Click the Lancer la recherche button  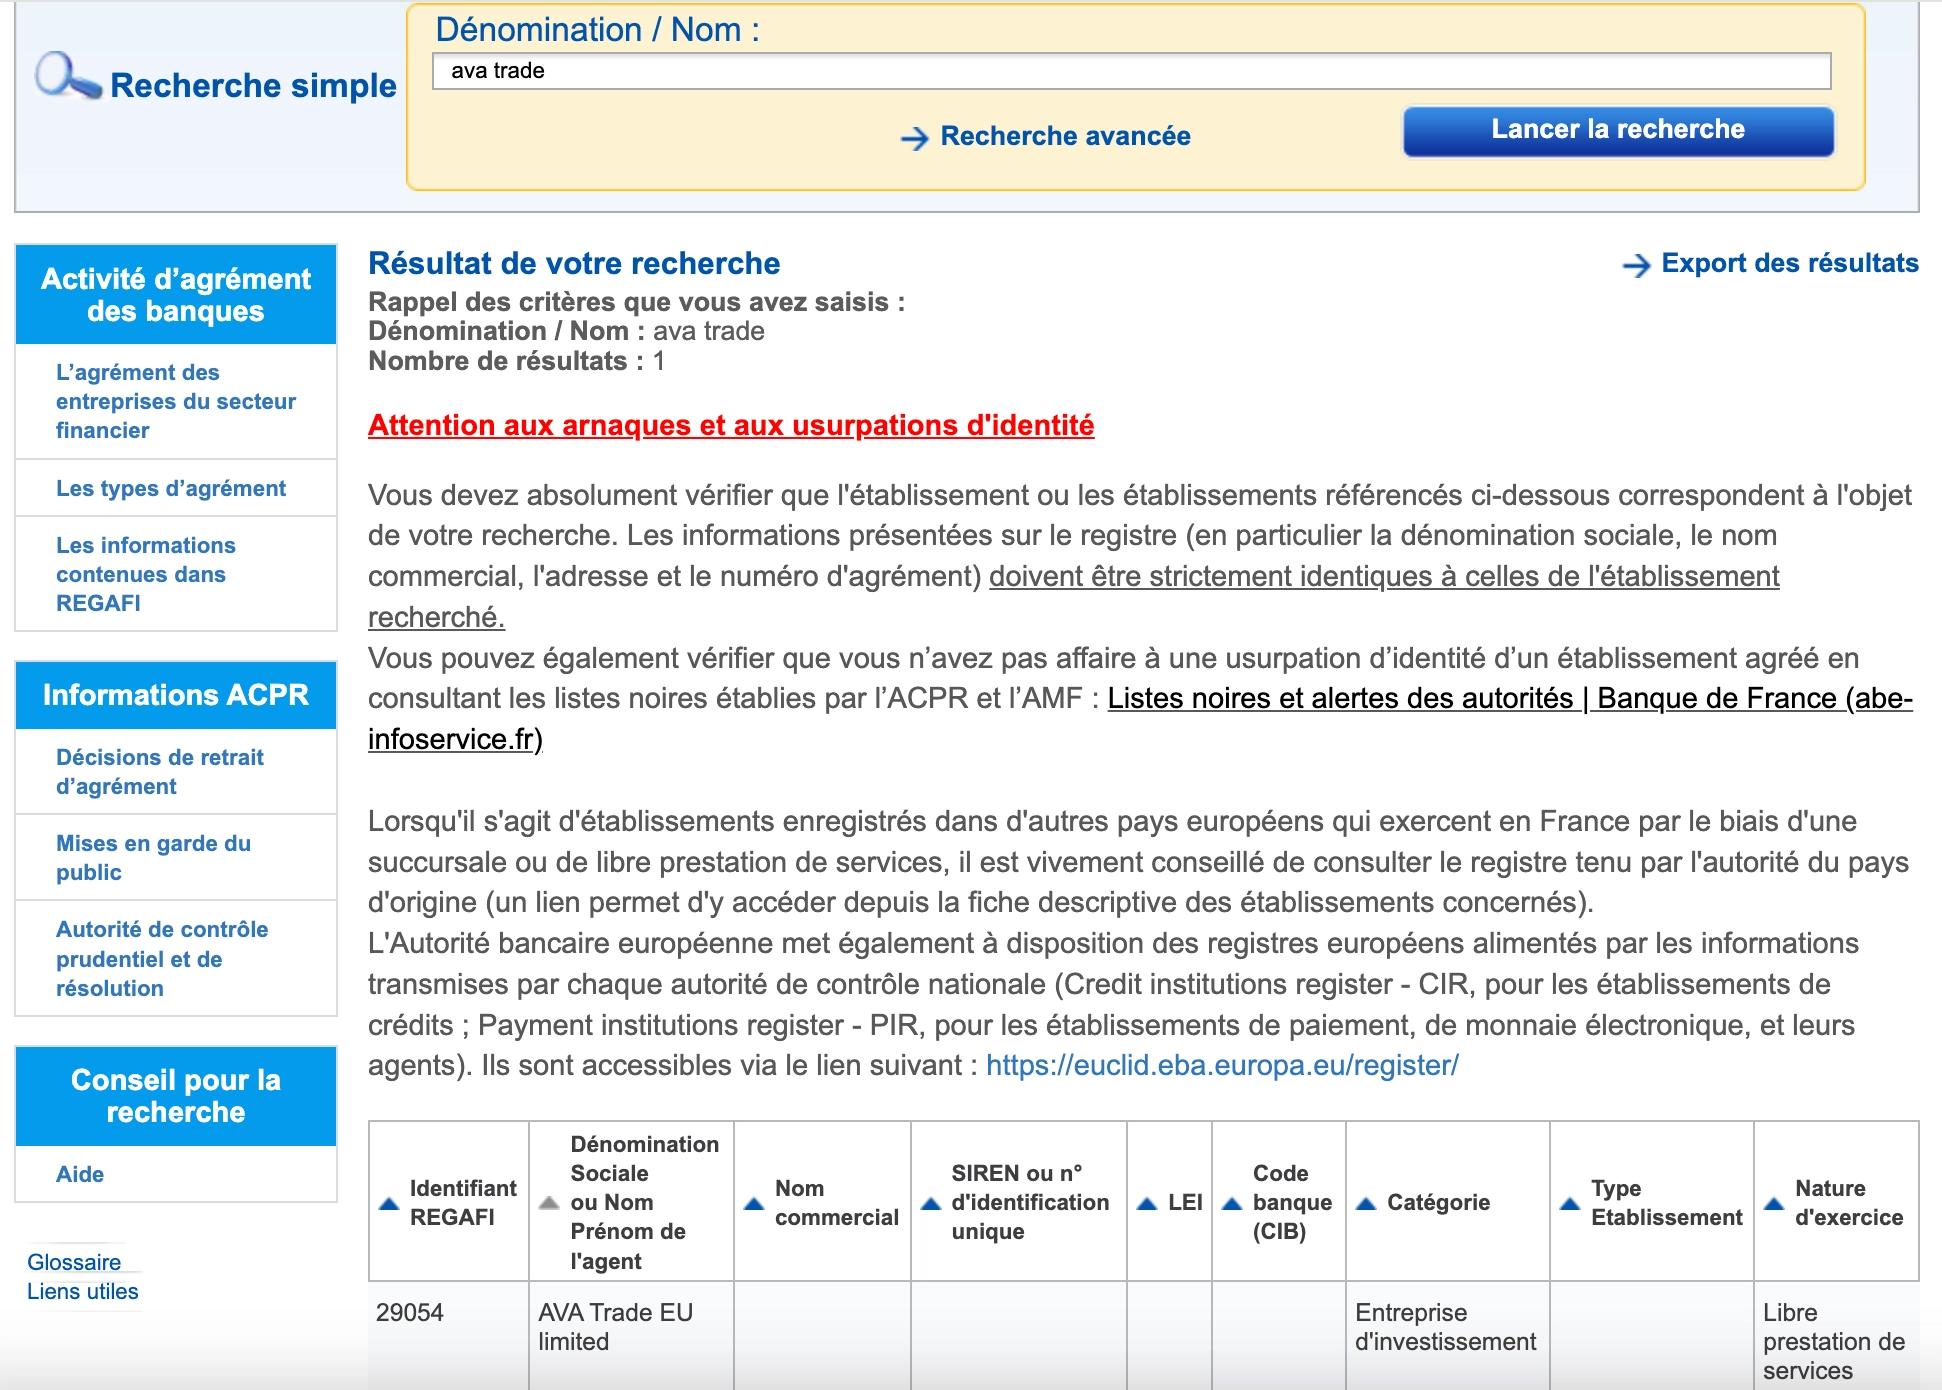1617,129
